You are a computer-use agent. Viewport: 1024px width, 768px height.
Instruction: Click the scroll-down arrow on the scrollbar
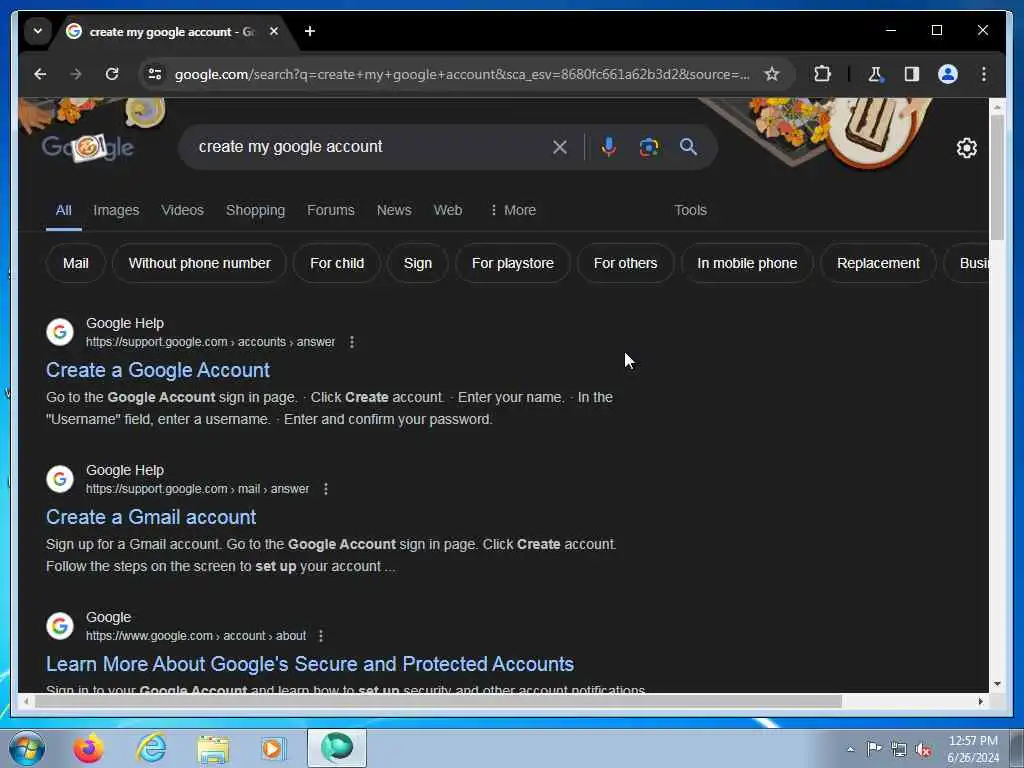tap(997, 684)
